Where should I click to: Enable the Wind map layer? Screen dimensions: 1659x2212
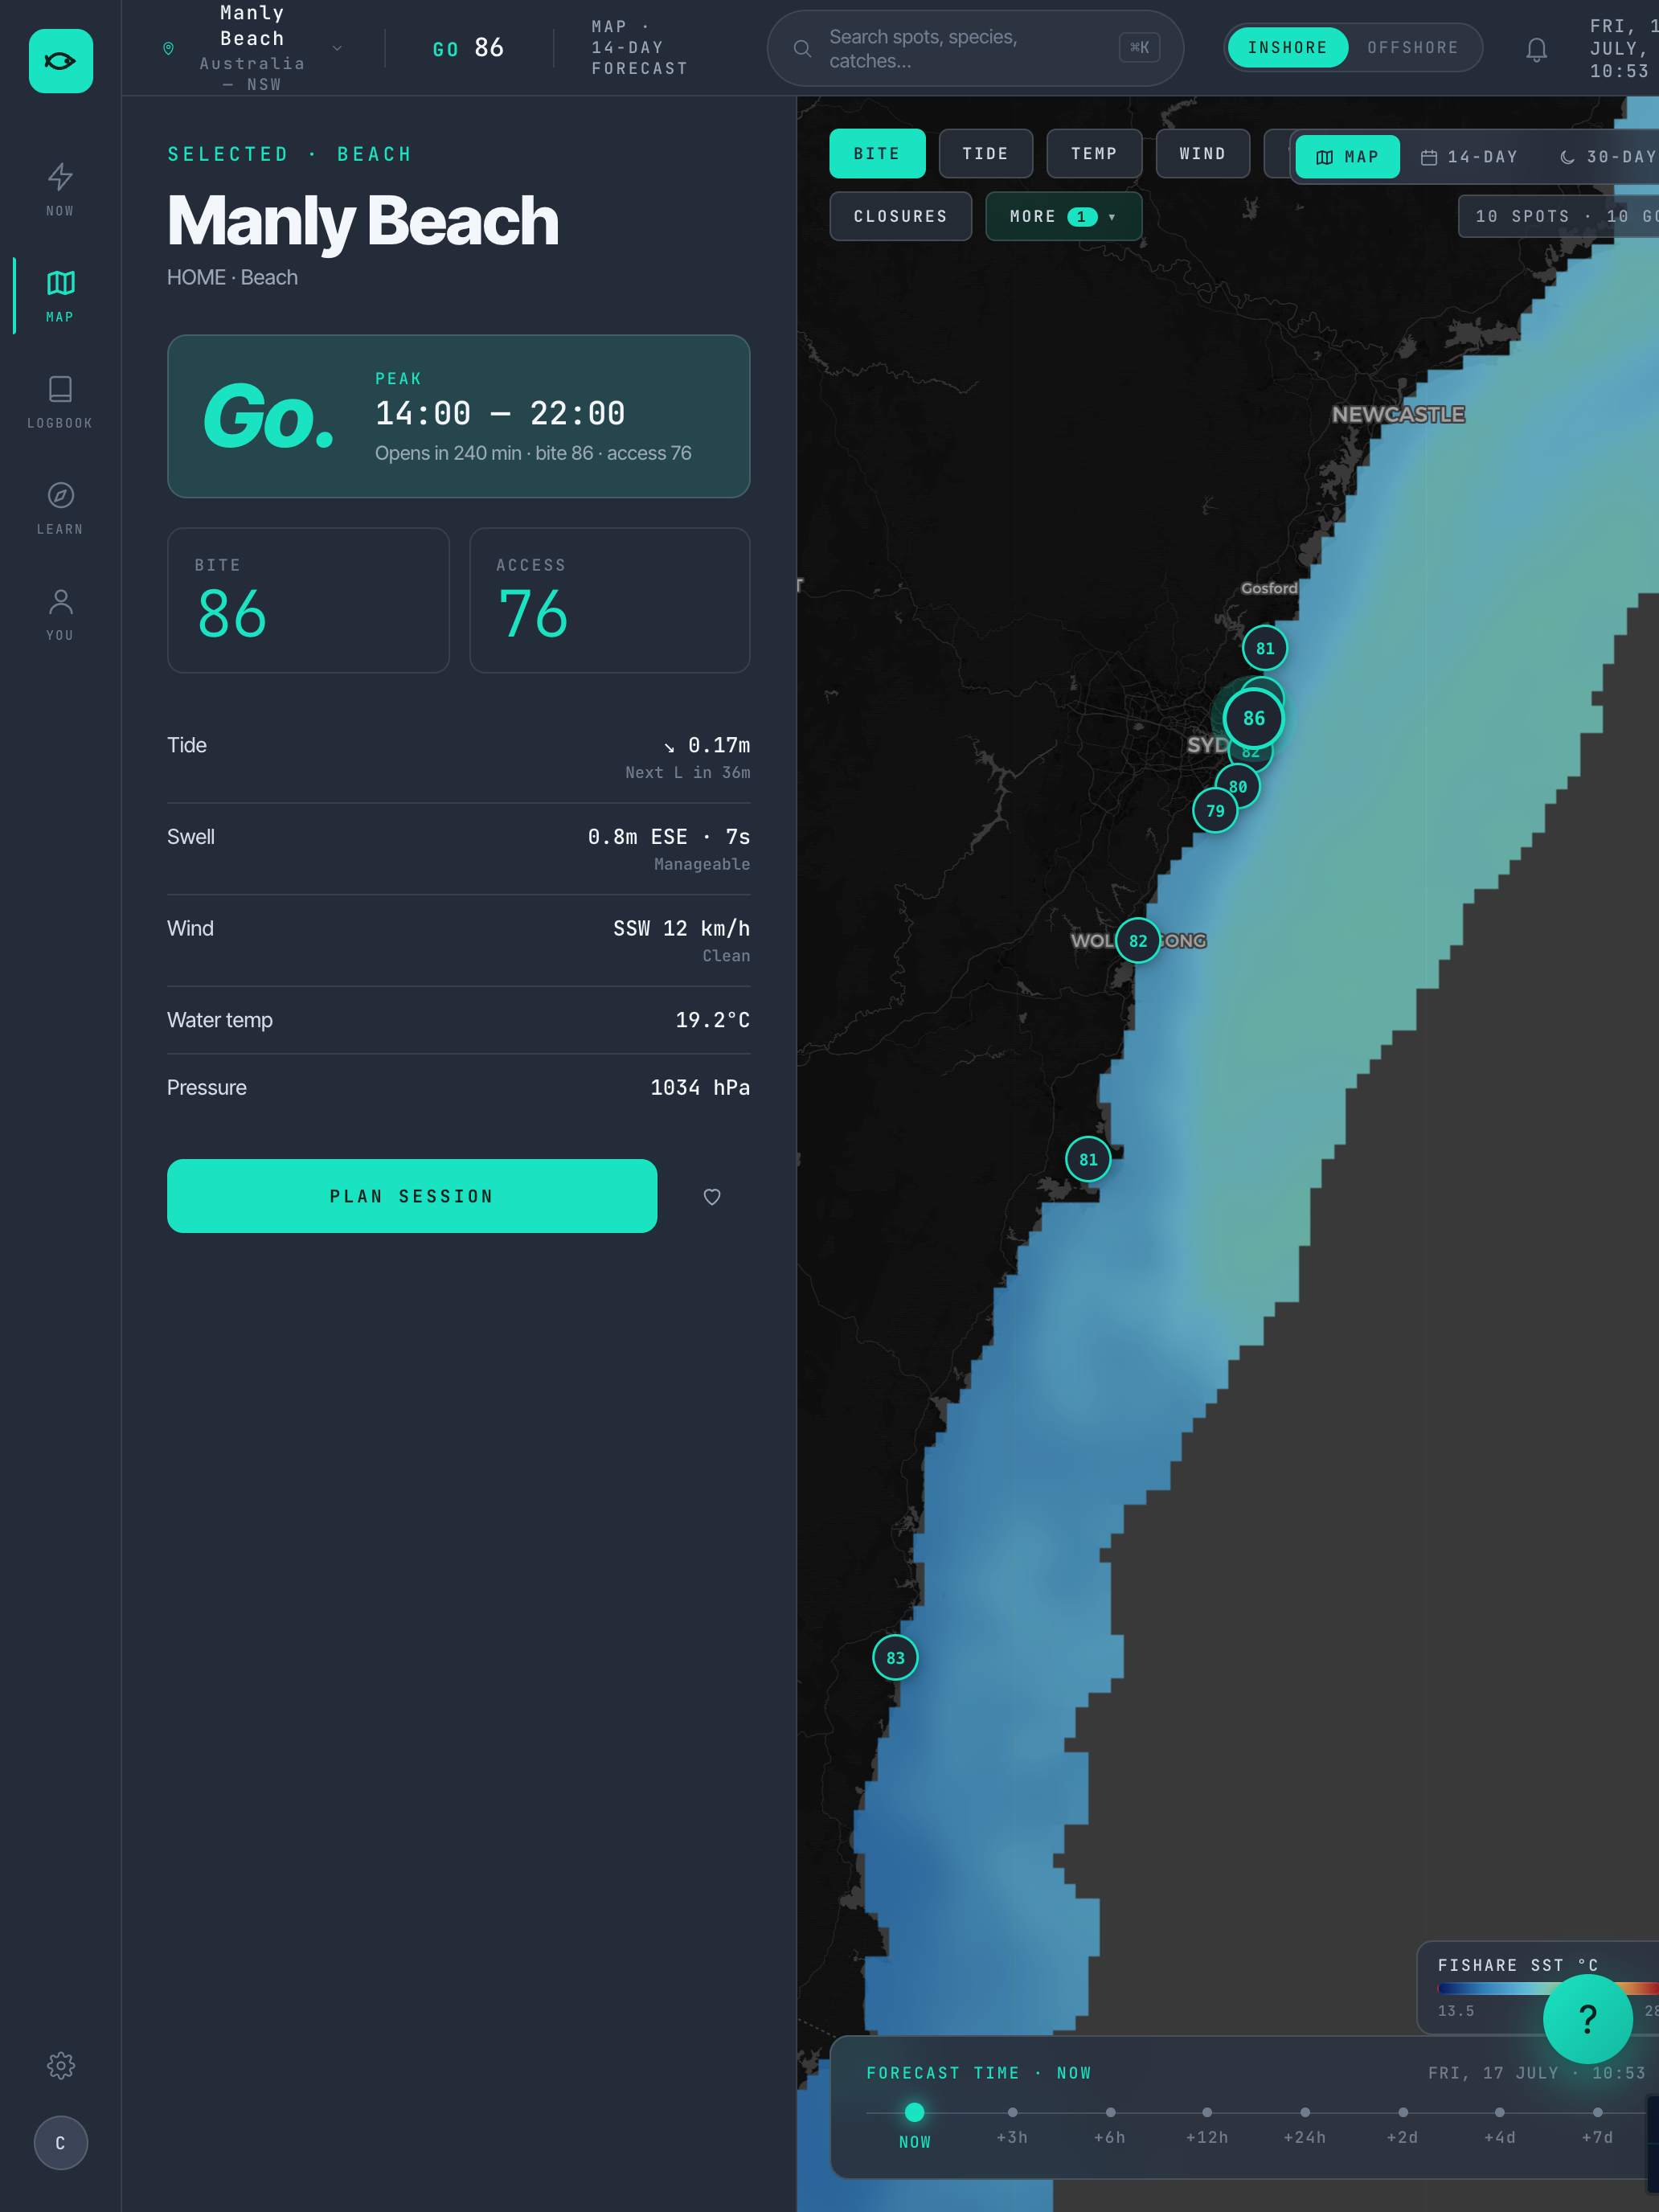tap(1203, 153)
